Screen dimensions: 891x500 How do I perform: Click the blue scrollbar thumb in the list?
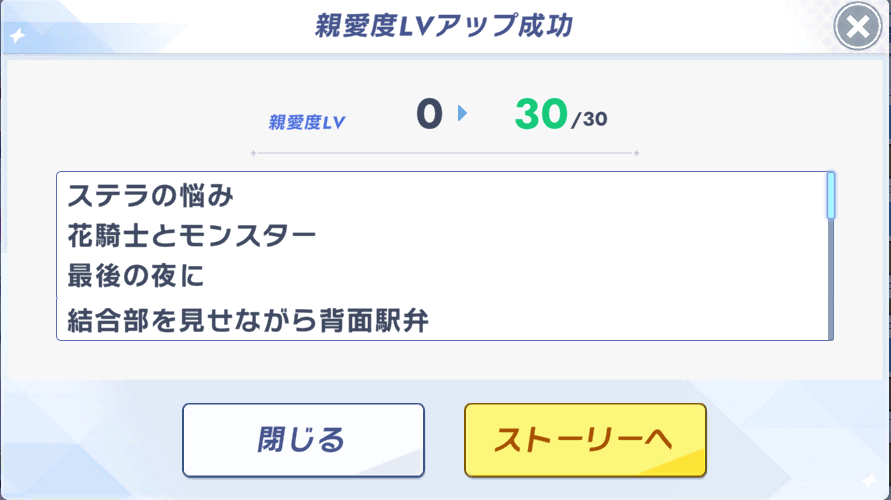click(830, 195)
